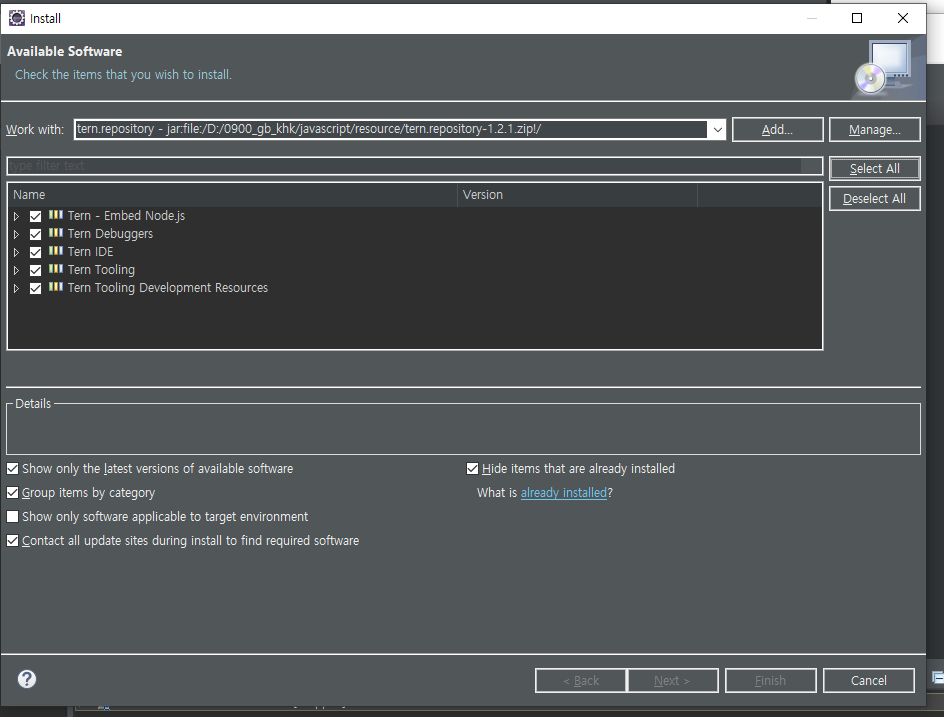944x717 pixels.
Task: Click the Name column header
Action: tap(232, 194)
